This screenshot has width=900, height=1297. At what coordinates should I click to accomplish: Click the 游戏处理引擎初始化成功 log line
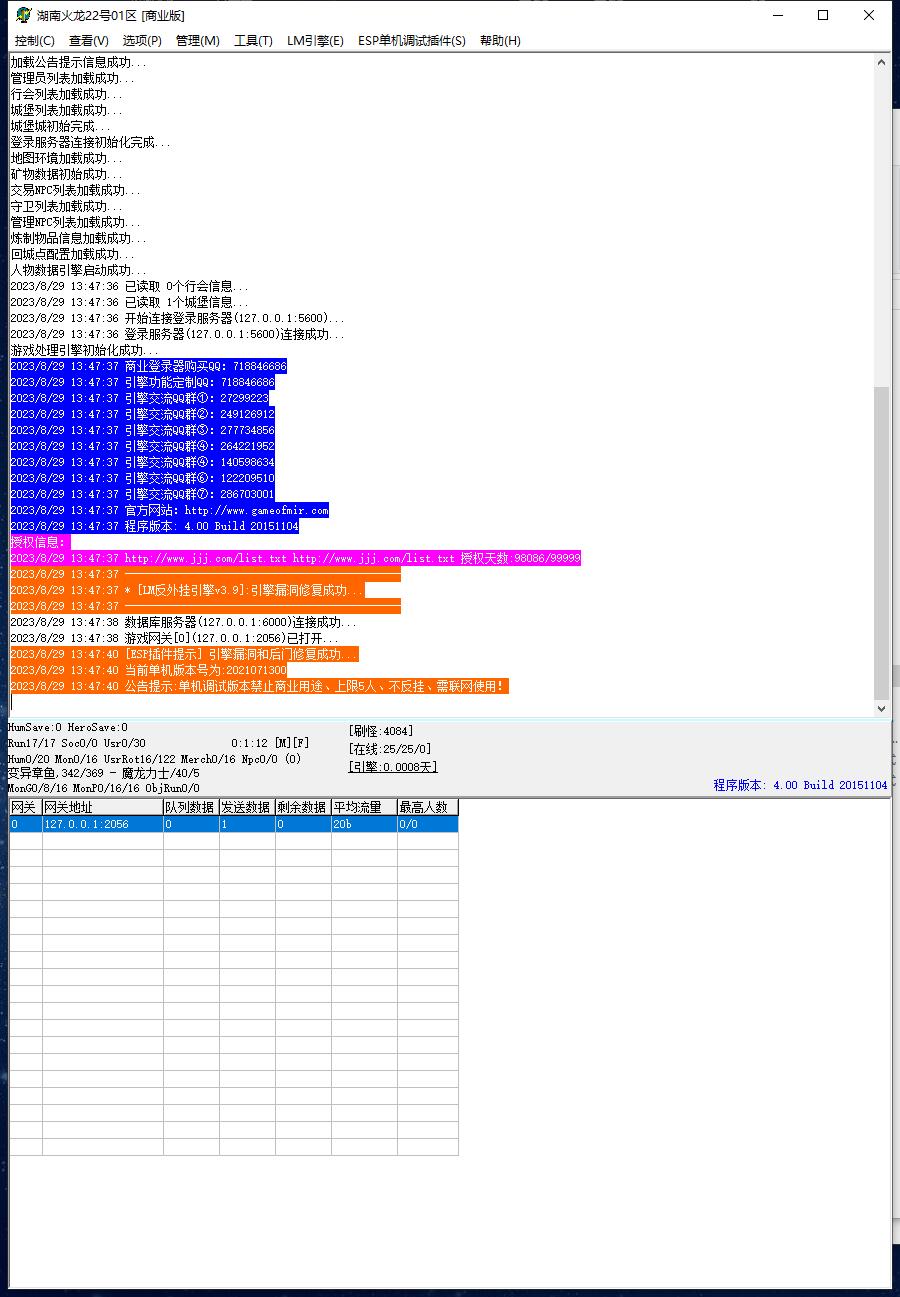click(x=85, y=350)
